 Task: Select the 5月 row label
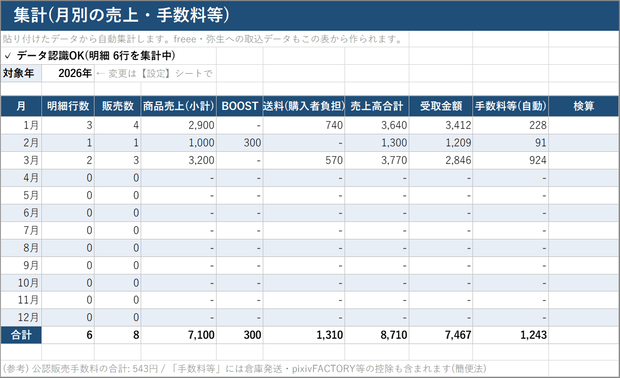click(x=21, y=195)
